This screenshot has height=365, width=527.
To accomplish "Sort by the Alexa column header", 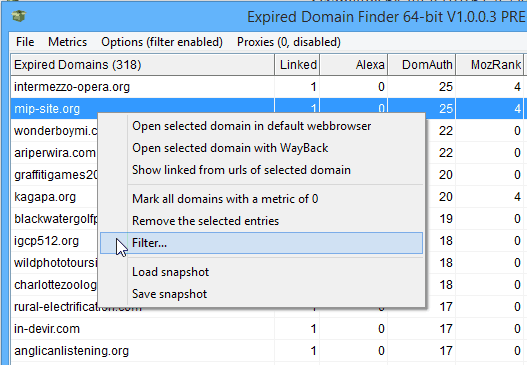I will point(354,65).
